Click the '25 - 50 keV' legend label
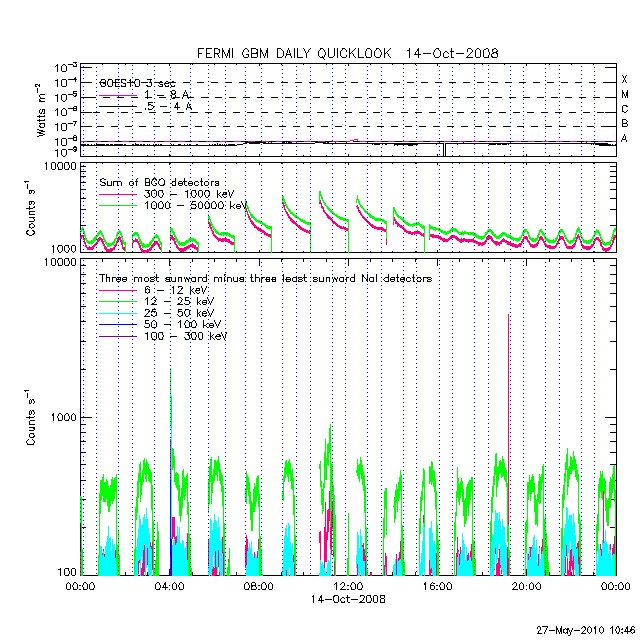This screenshot has width=640, height=640. 179,313
